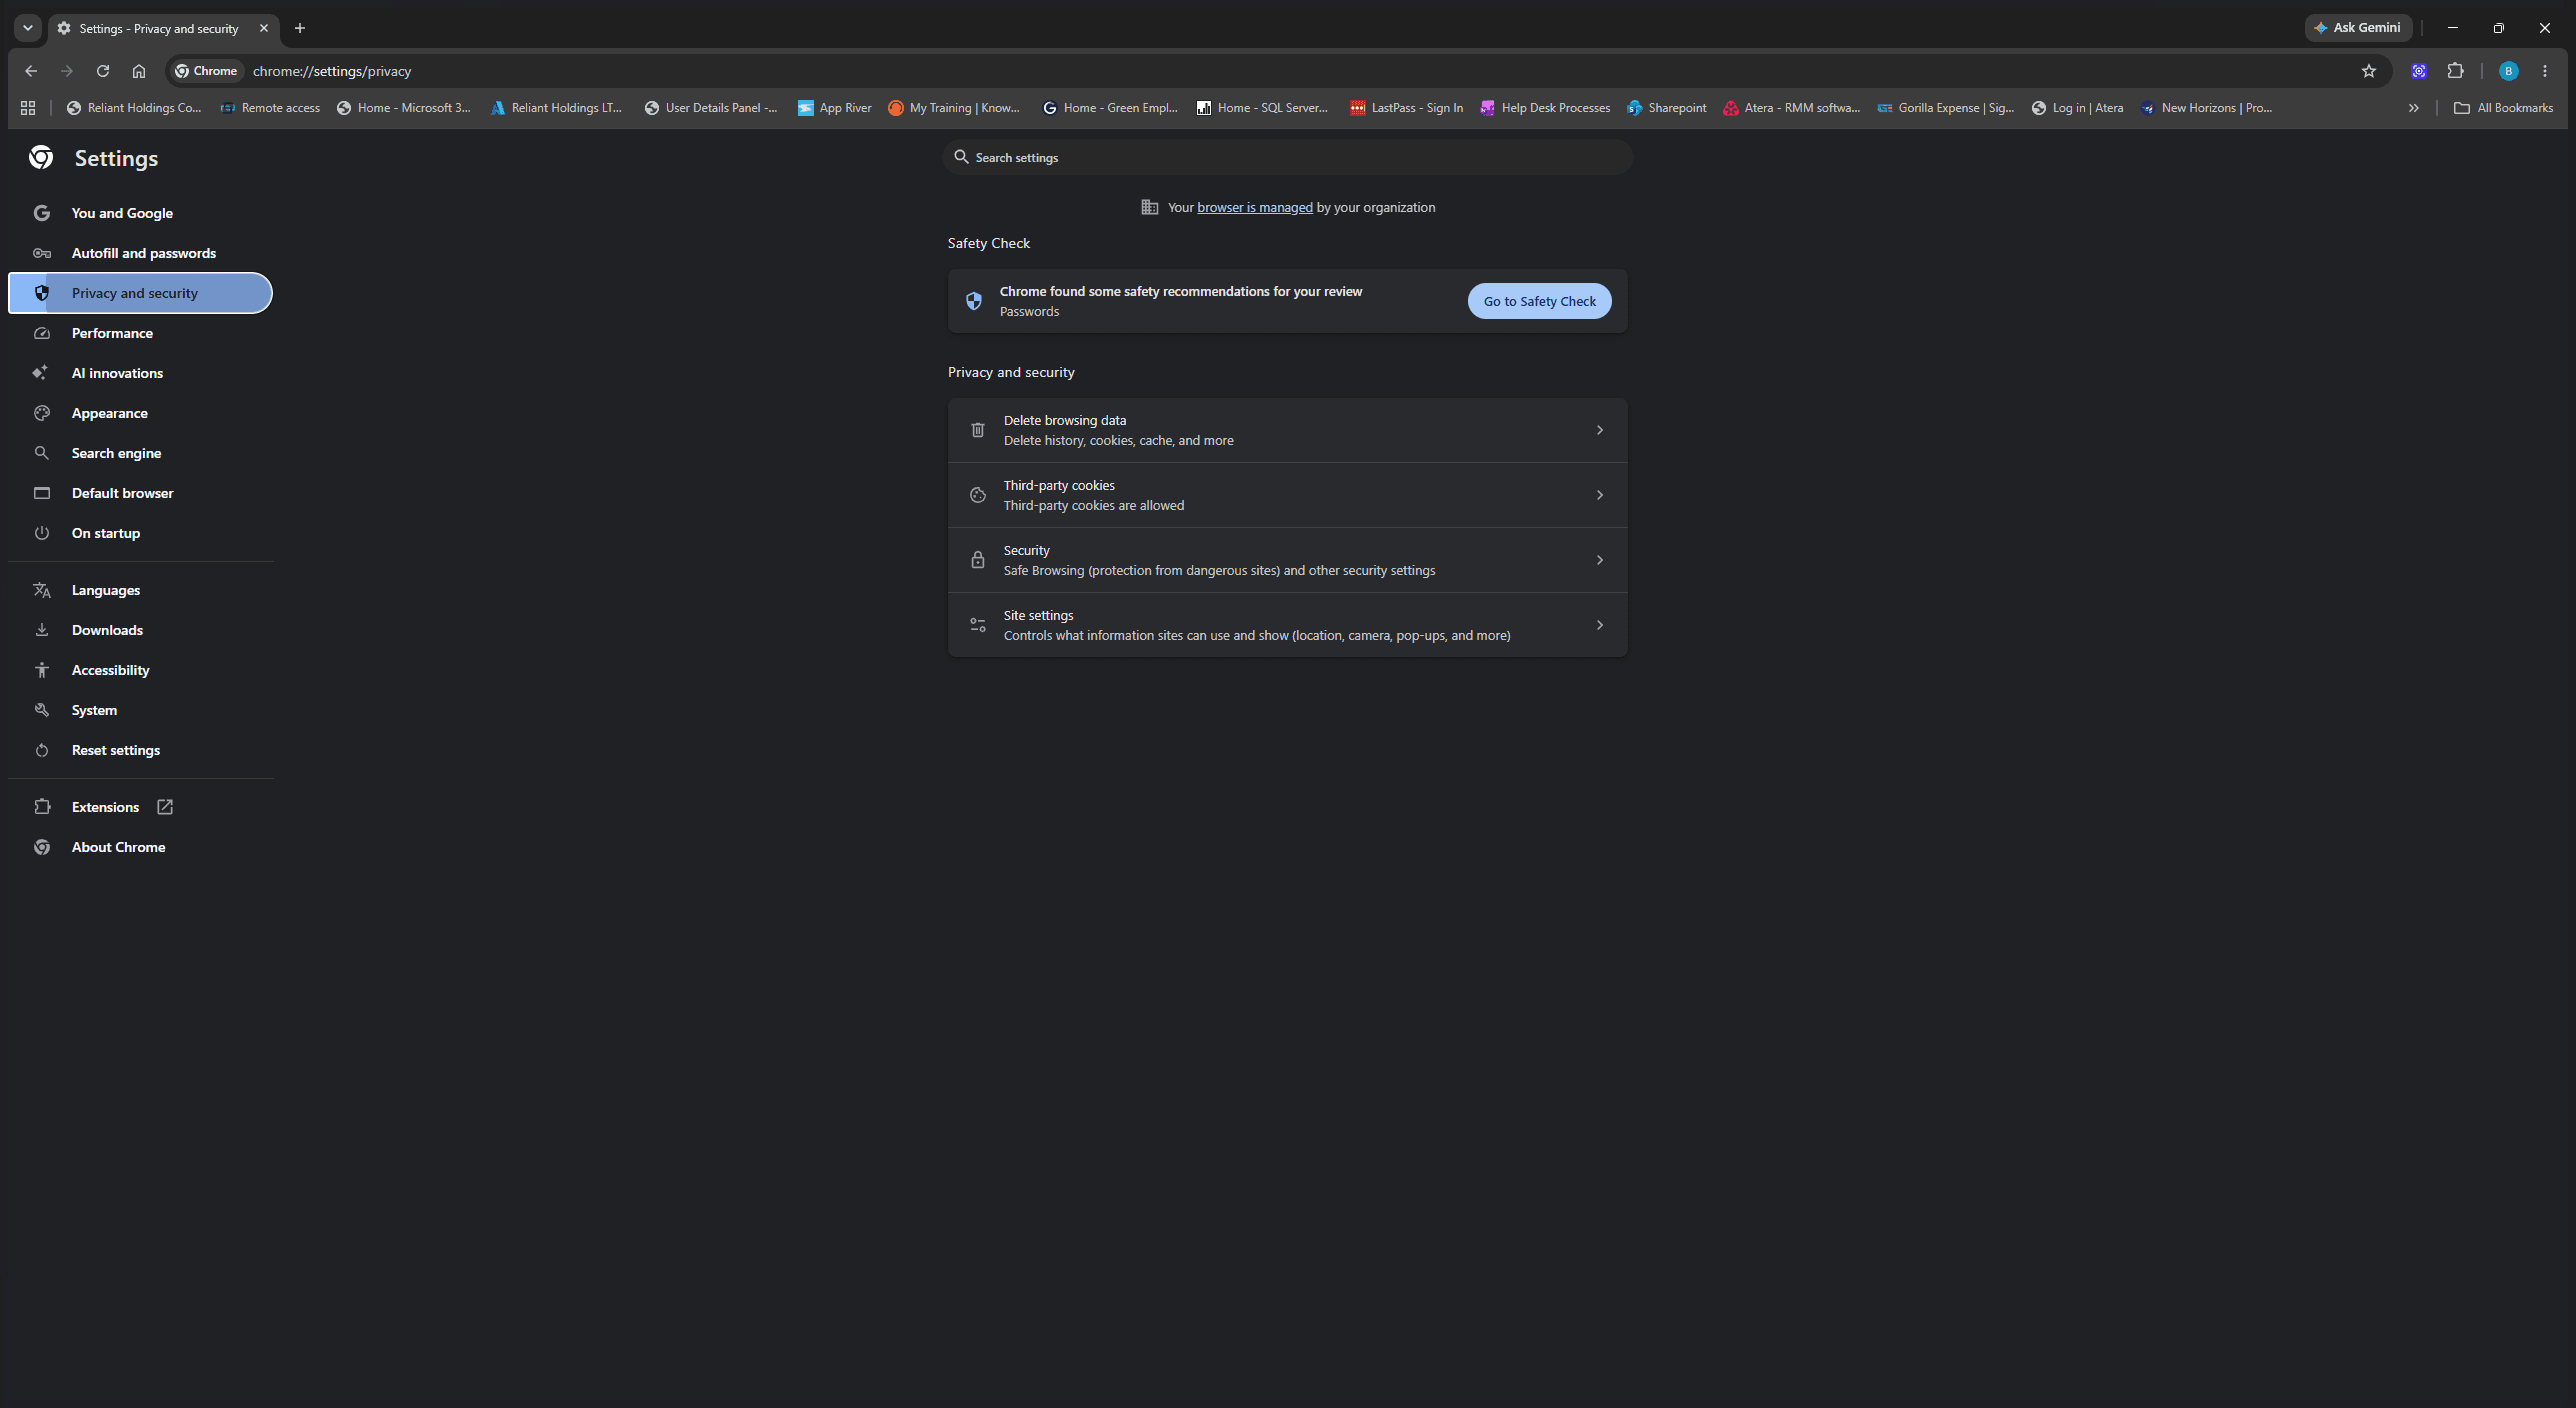Open Performance settings
The height and width of the screenshot is (1408, 2576).
(140, 333)
